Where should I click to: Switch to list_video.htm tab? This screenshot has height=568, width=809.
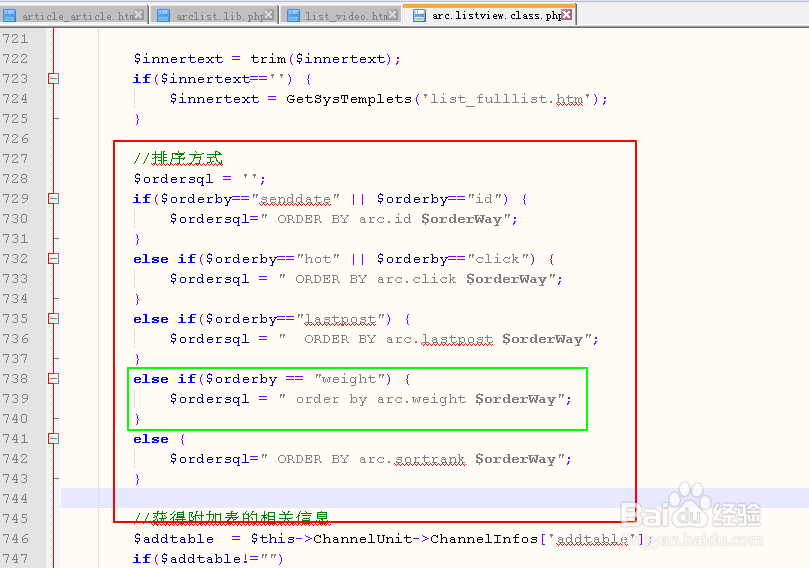(343, 15)
